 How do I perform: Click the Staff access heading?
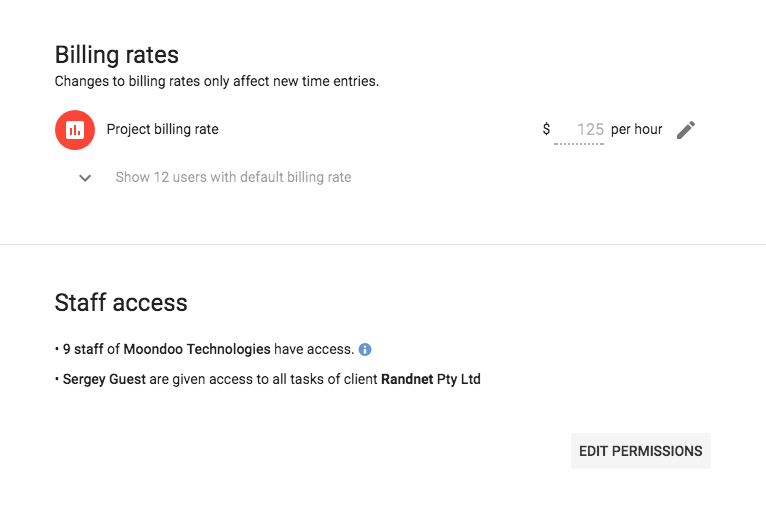click(121, 302)
